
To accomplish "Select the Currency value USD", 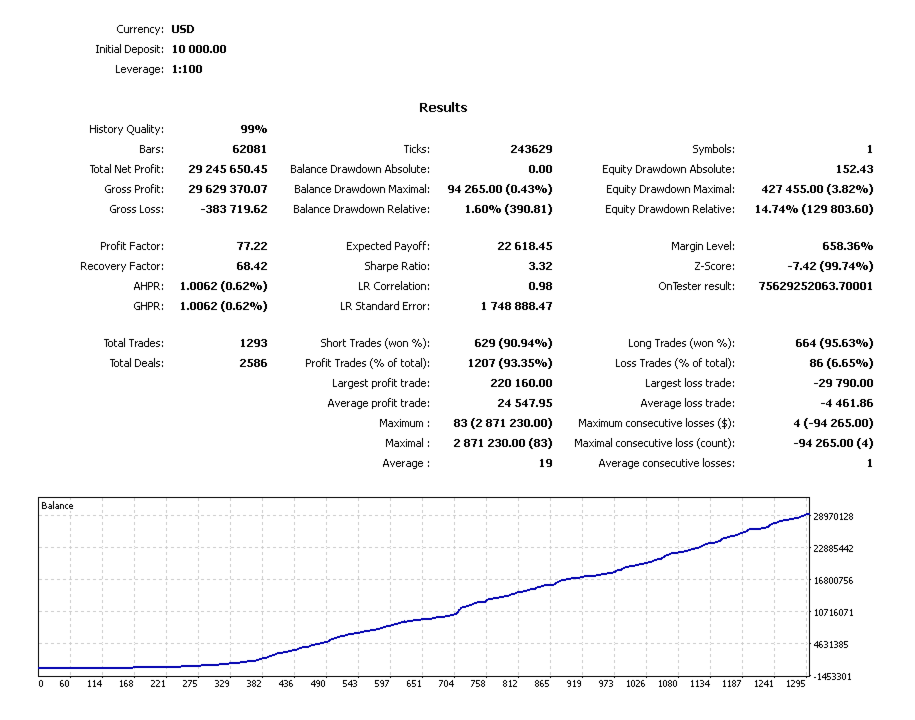I will click(x=183, y=29).
